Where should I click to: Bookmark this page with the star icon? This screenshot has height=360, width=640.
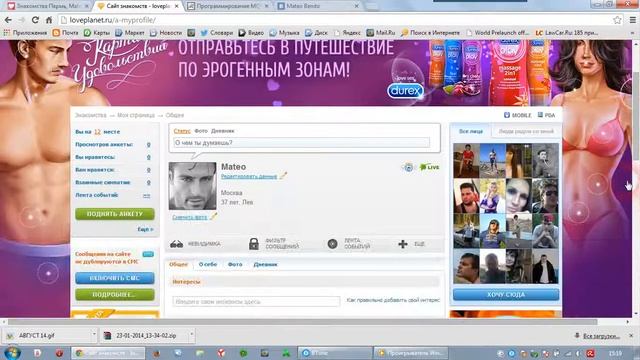tap(617, 20)
